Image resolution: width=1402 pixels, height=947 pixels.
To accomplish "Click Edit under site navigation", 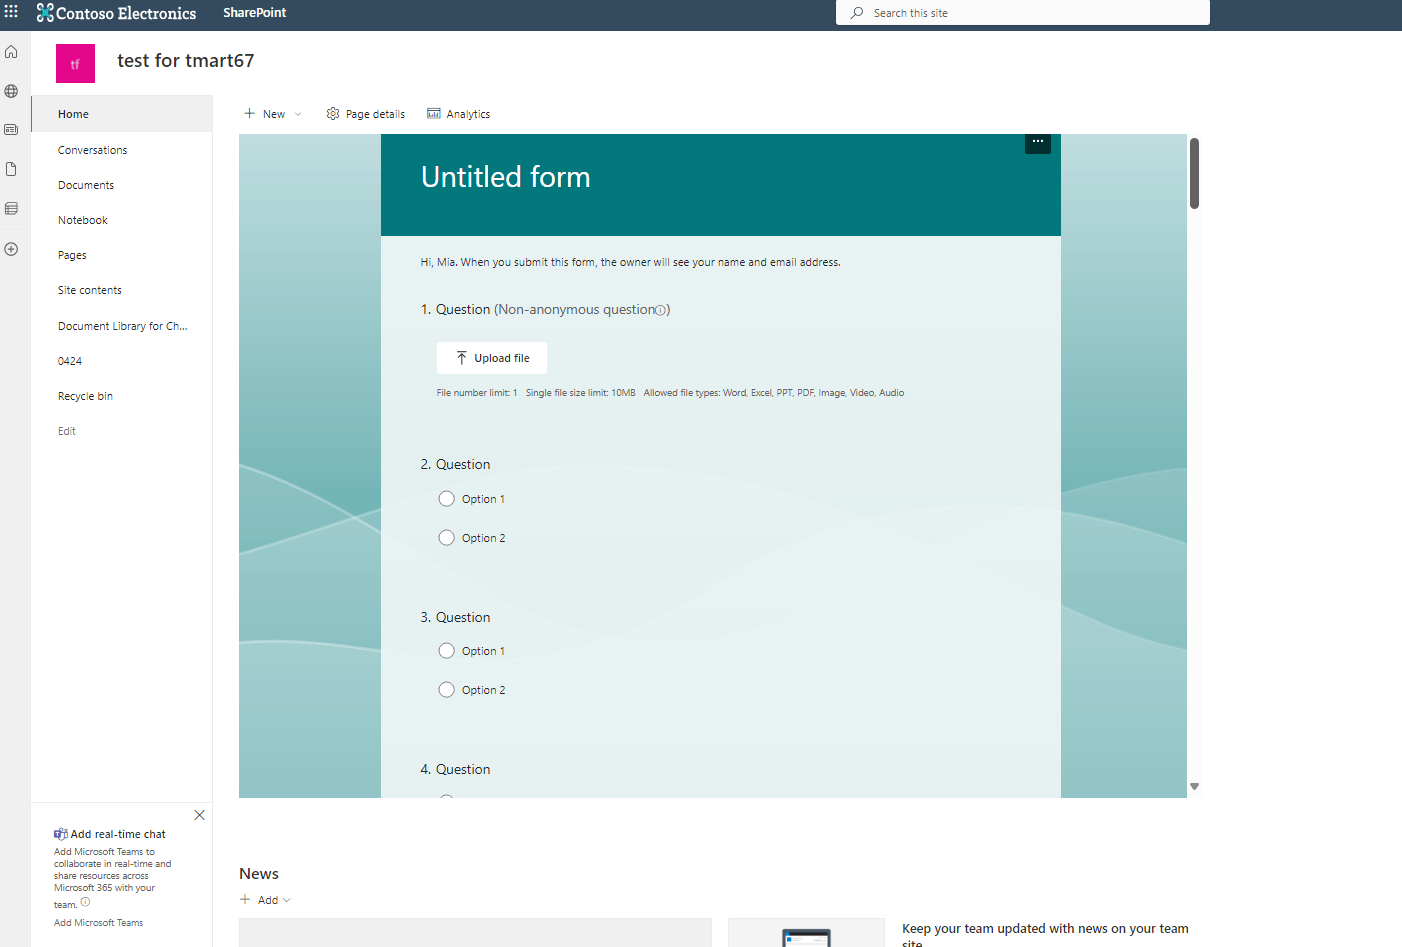I will pyautogui.click(x=67, y=431).
